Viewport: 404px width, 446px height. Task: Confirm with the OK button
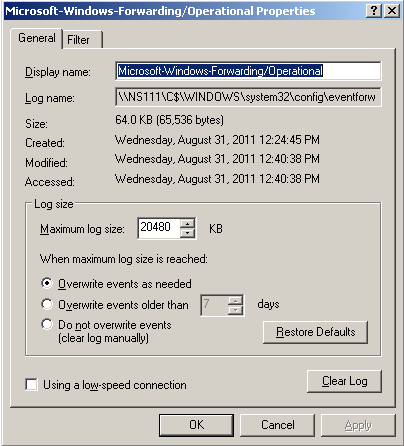[x=196, y=425]
